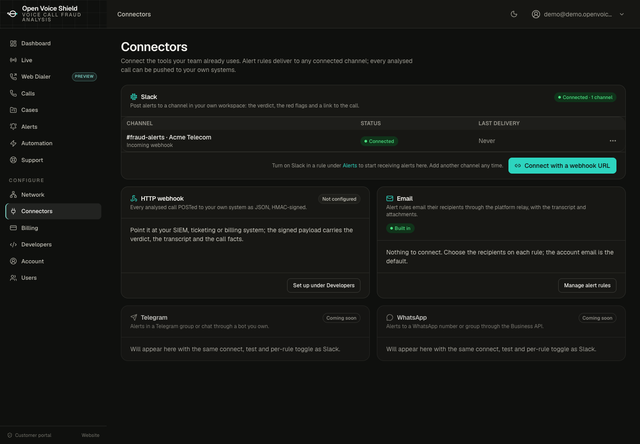Click the Never last delivery value
640x444 pixels.
tap(487, 141)
